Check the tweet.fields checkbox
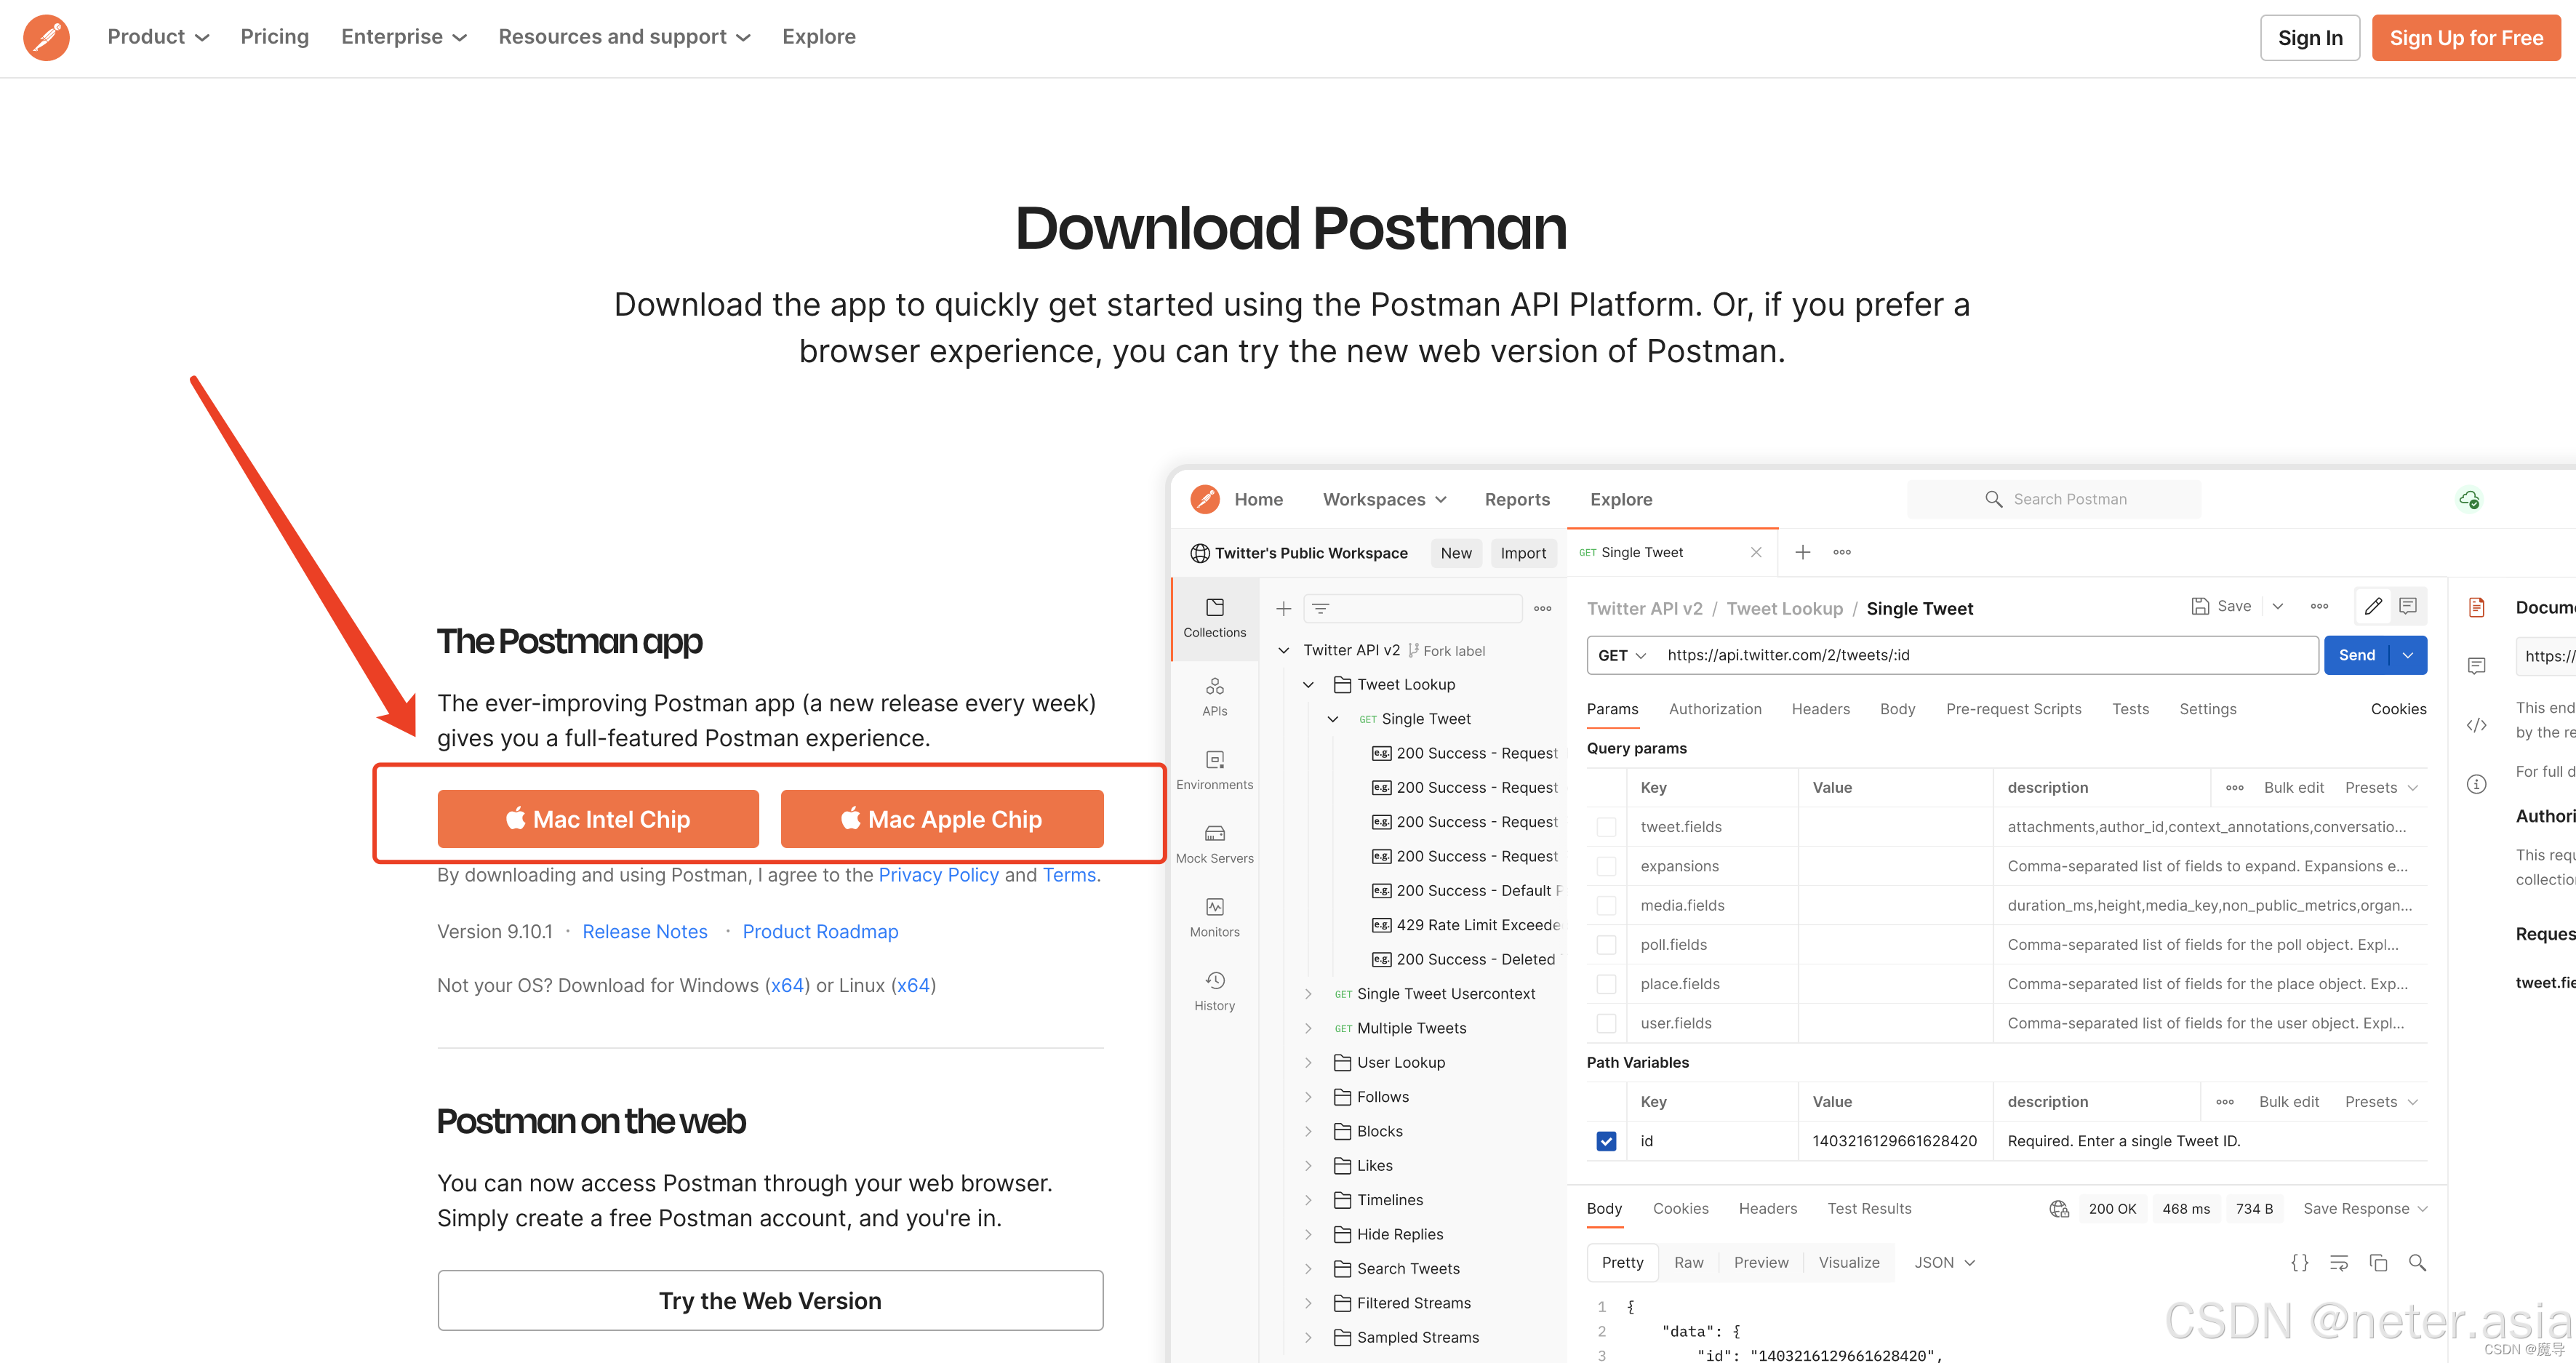The height and width of the screenshot is (1363, 2576). 1606,827
